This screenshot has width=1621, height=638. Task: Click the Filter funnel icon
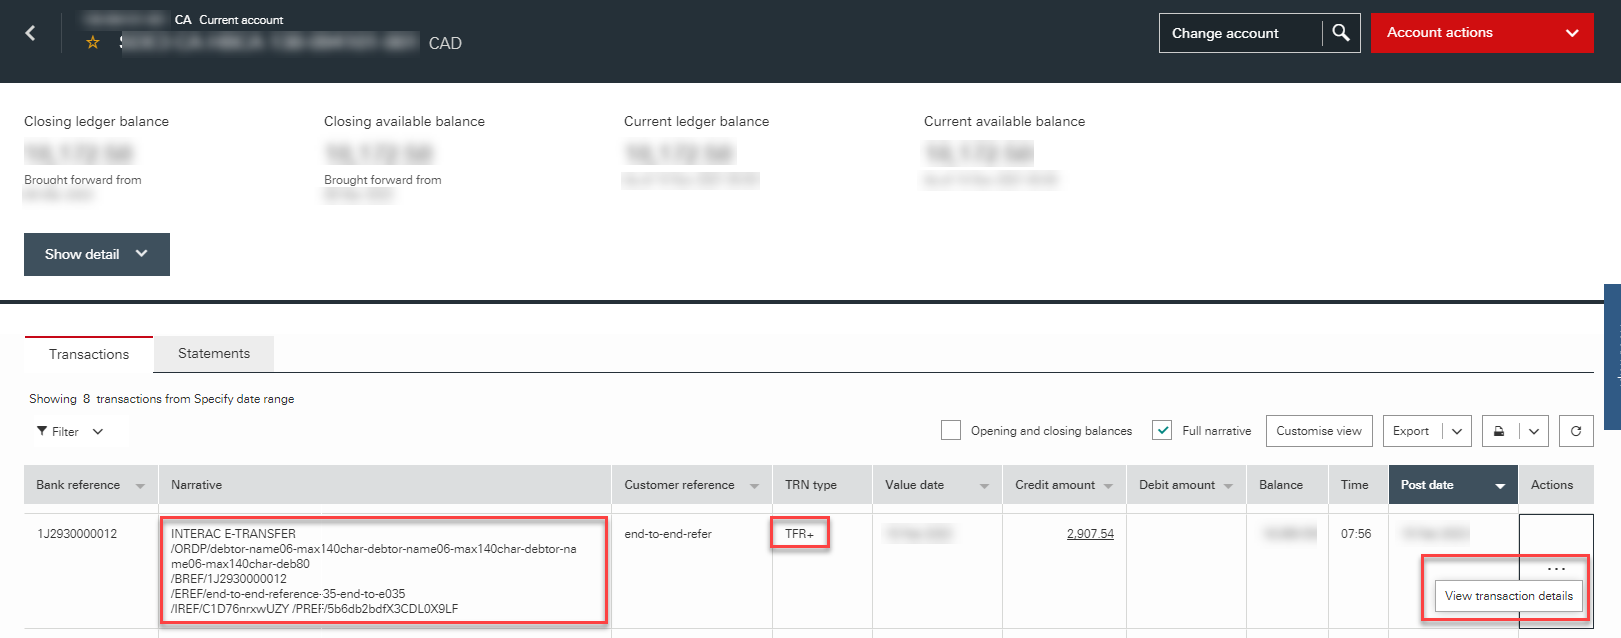click(42, 431)
